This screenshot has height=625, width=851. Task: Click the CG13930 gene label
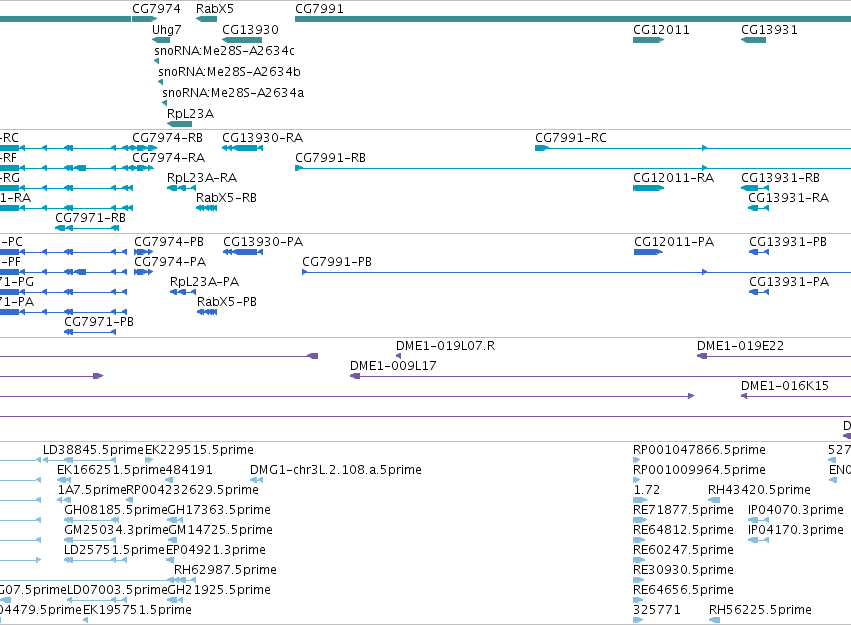[250, 30]
